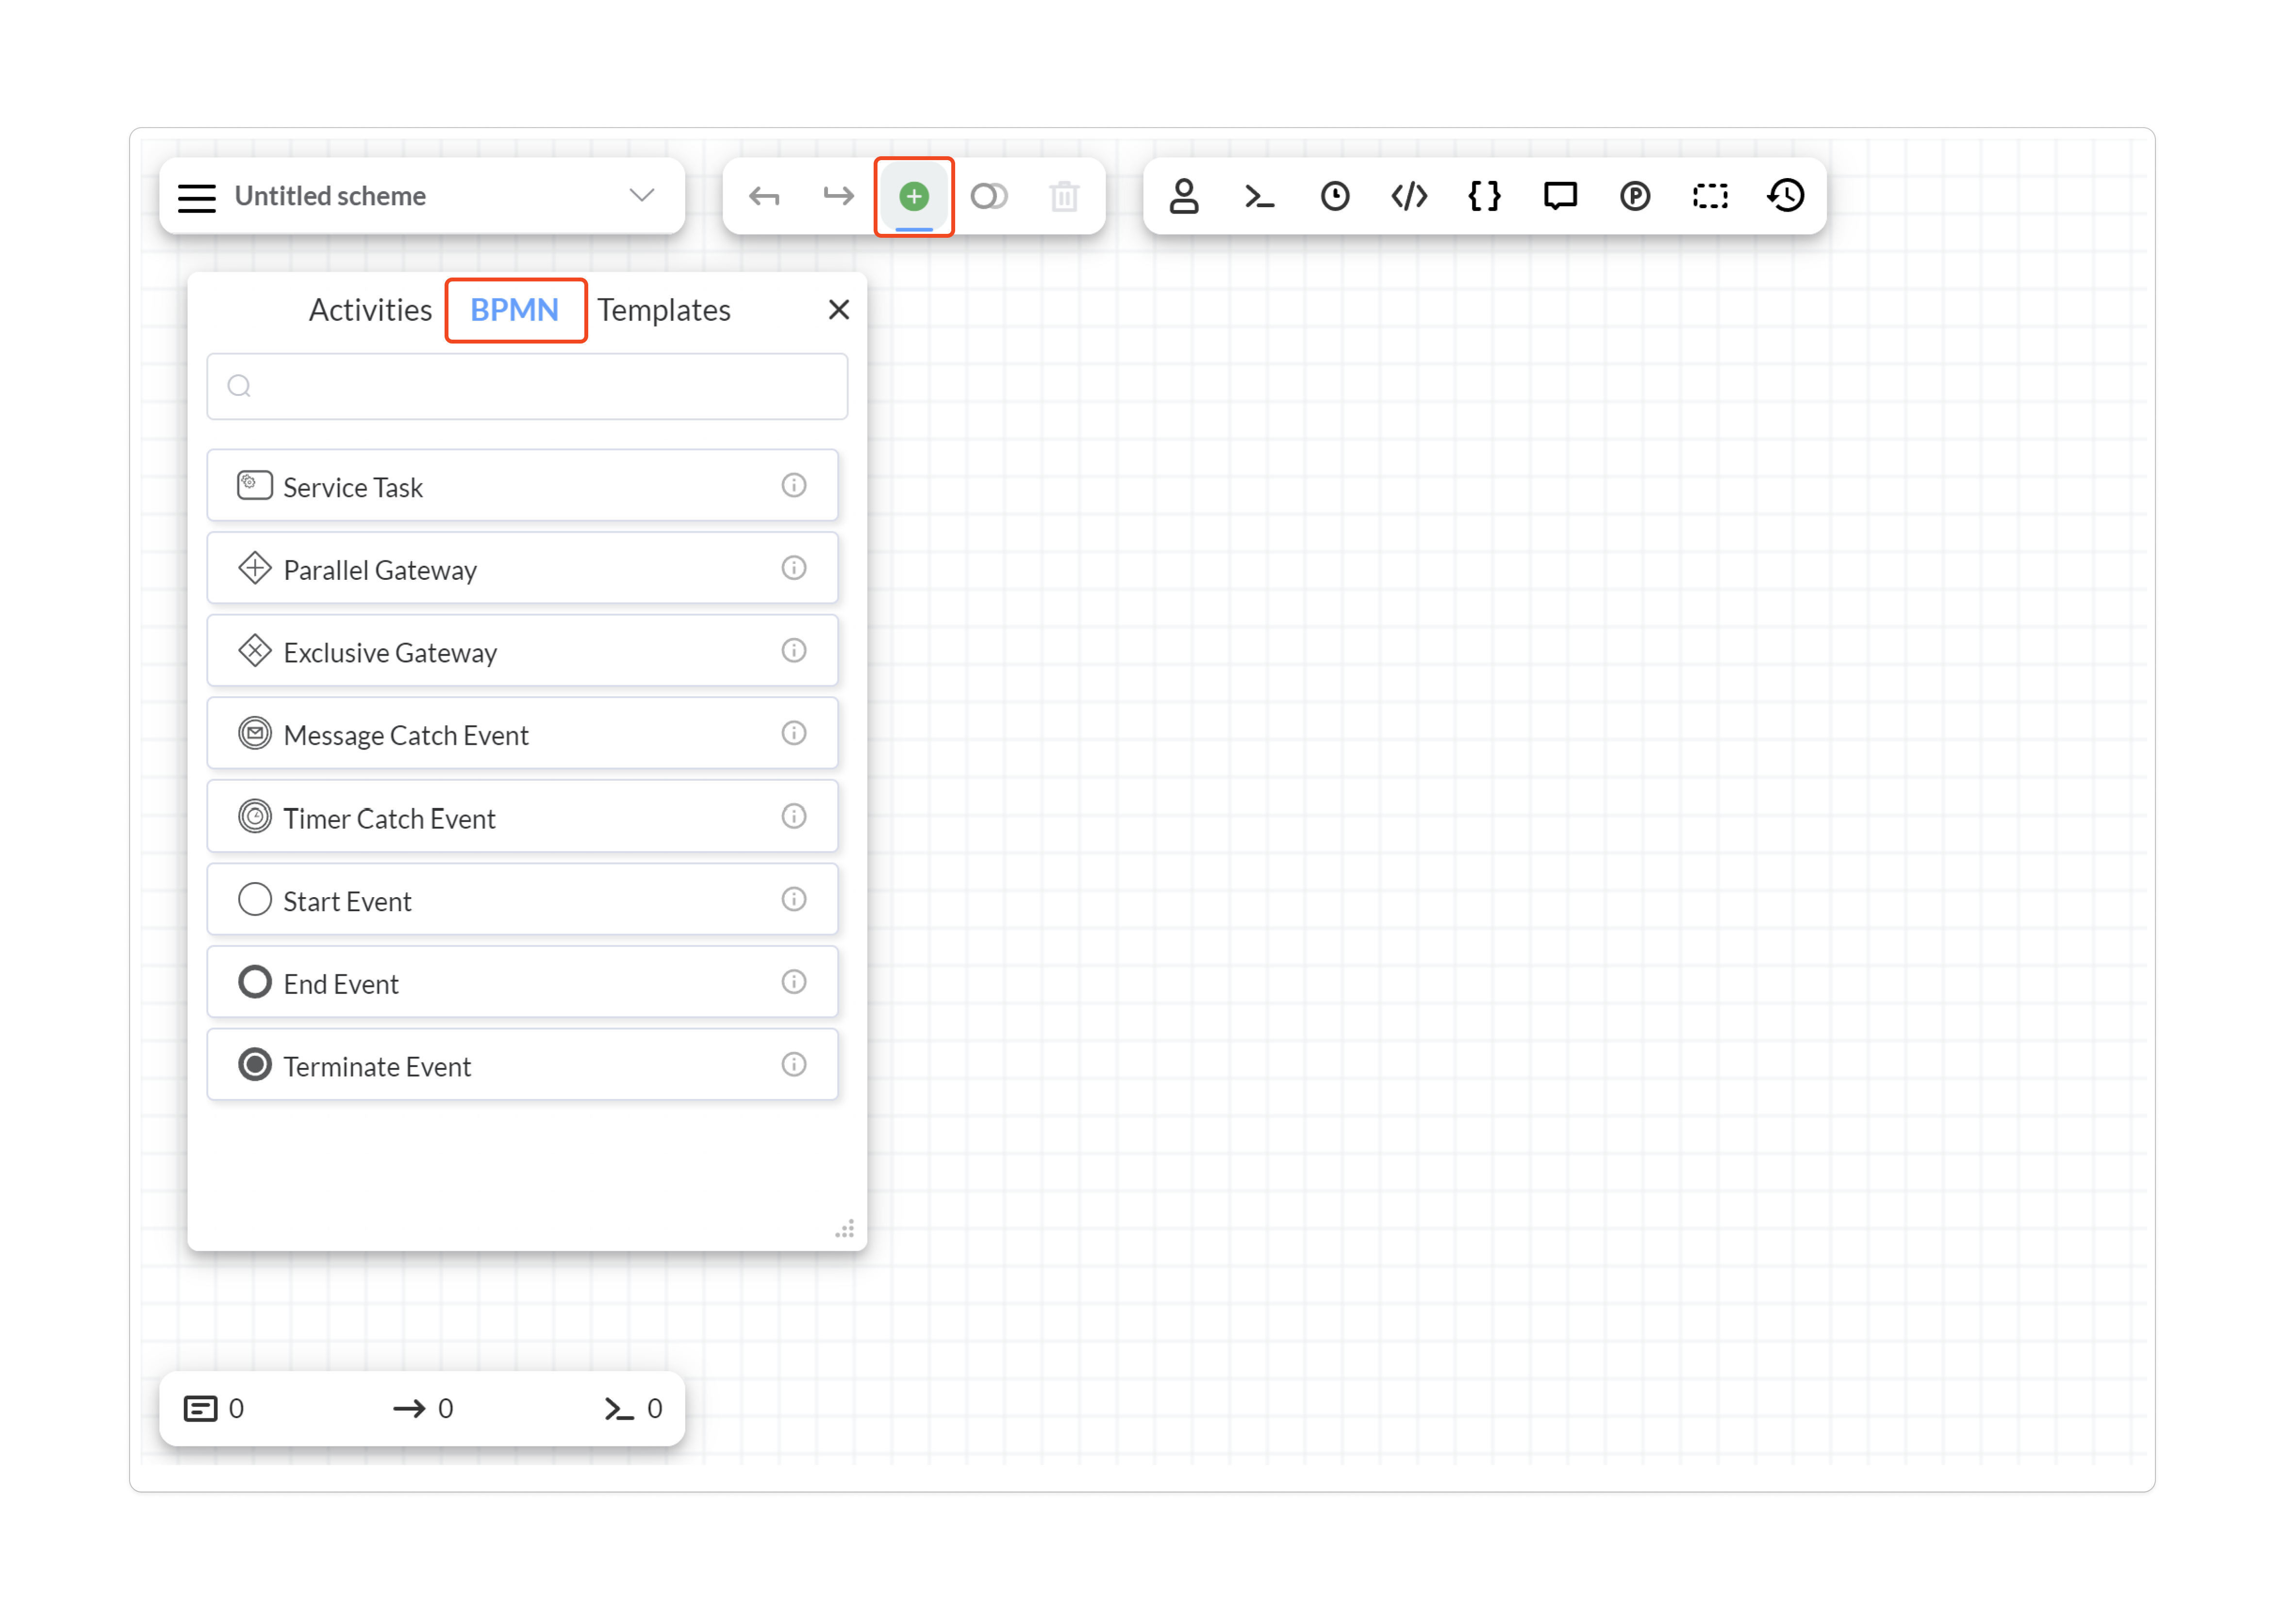
Task: Close the elements panel
Action: (x=839, y=310)
